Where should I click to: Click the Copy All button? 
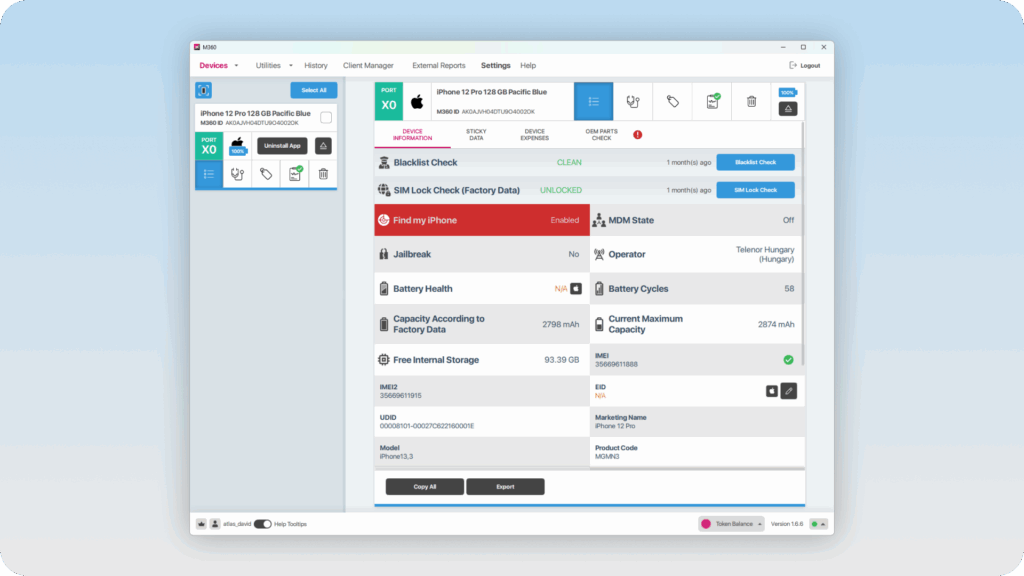pyautogui.click(x=424, y=487)
